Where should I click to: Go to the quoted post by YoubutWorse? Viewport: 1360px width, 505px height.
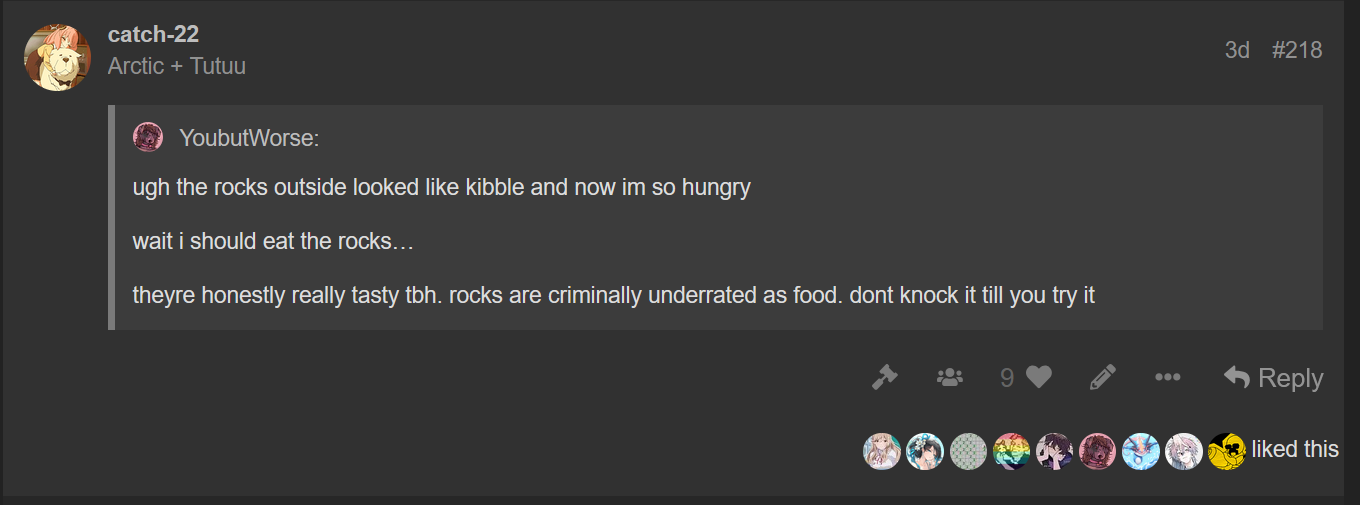pyautogui.click(x=249, y=138)
